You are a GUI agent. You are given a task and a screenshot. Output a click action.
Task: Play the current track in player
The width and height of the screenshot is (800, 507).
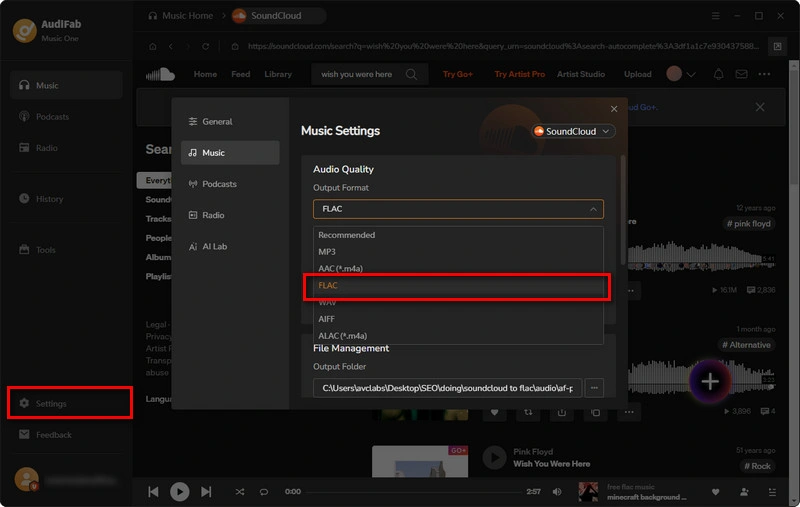[x=180, y=492]
